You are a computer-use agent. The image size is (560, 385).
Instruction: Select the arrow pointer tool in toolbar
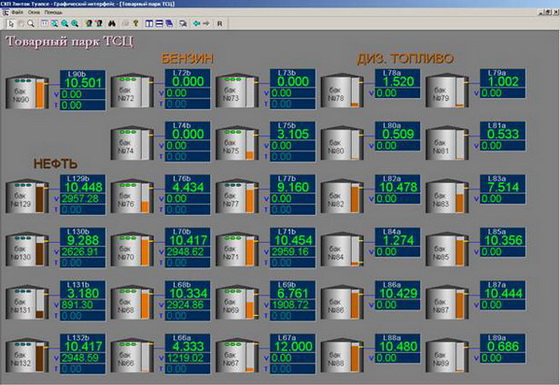tap(11, 24)
